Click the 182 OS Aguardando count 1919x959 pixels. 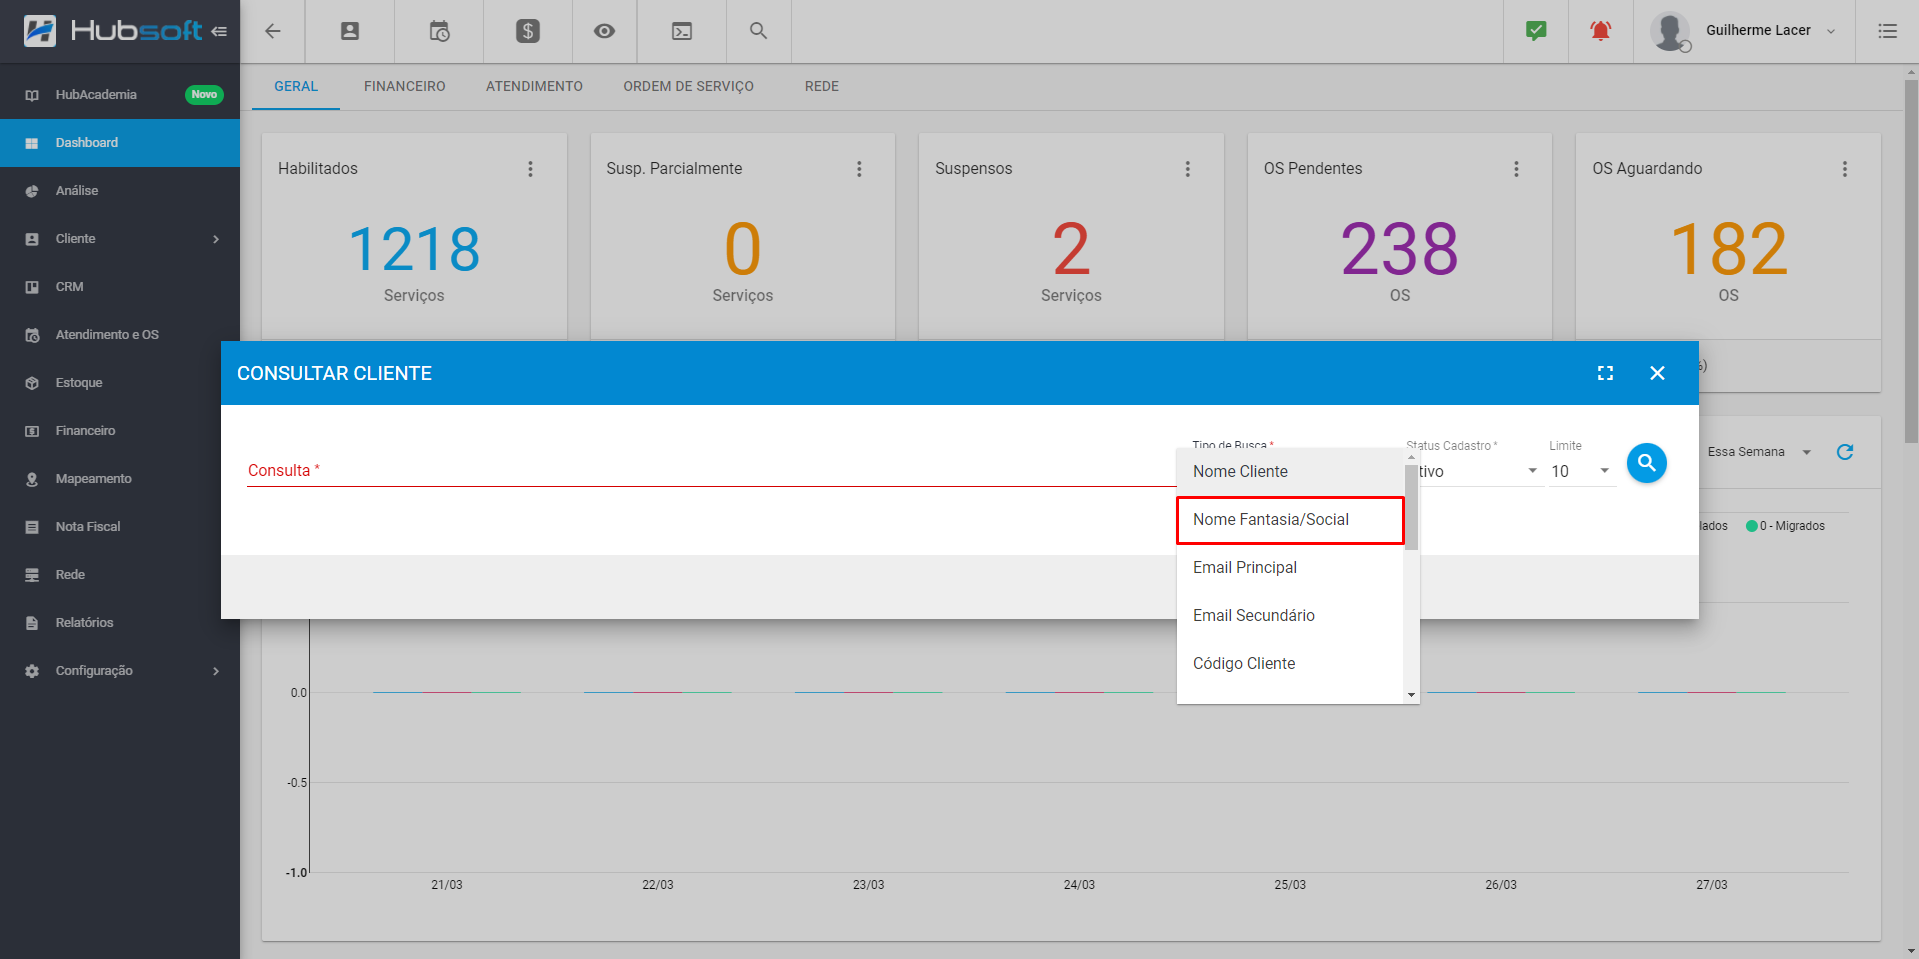tap(1729, 249)
